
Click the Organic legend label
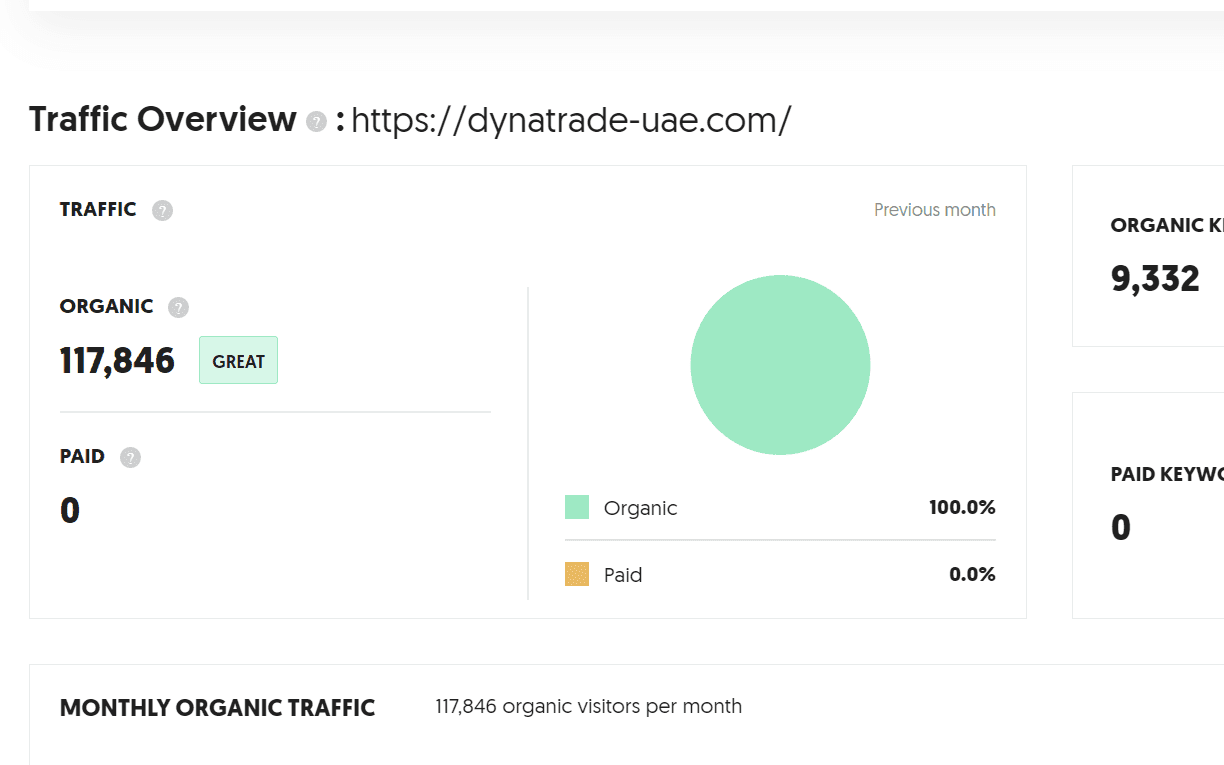640,508
